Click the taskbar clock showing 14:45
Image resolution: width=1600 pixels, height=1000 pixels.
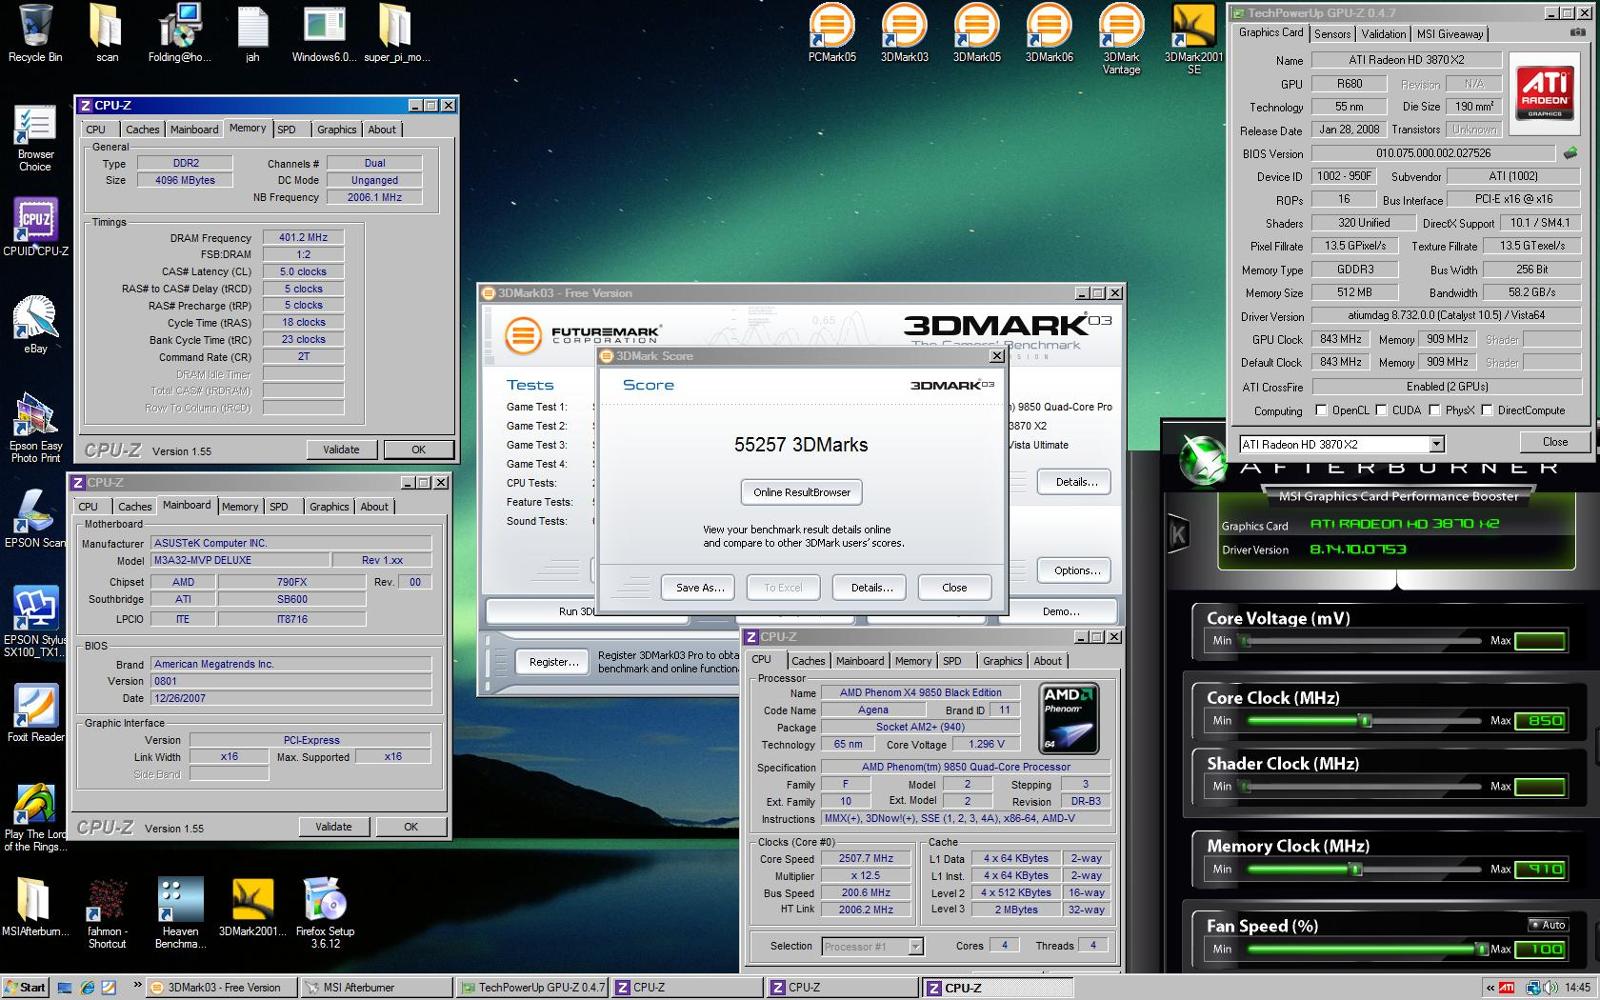pos(1577,987)
